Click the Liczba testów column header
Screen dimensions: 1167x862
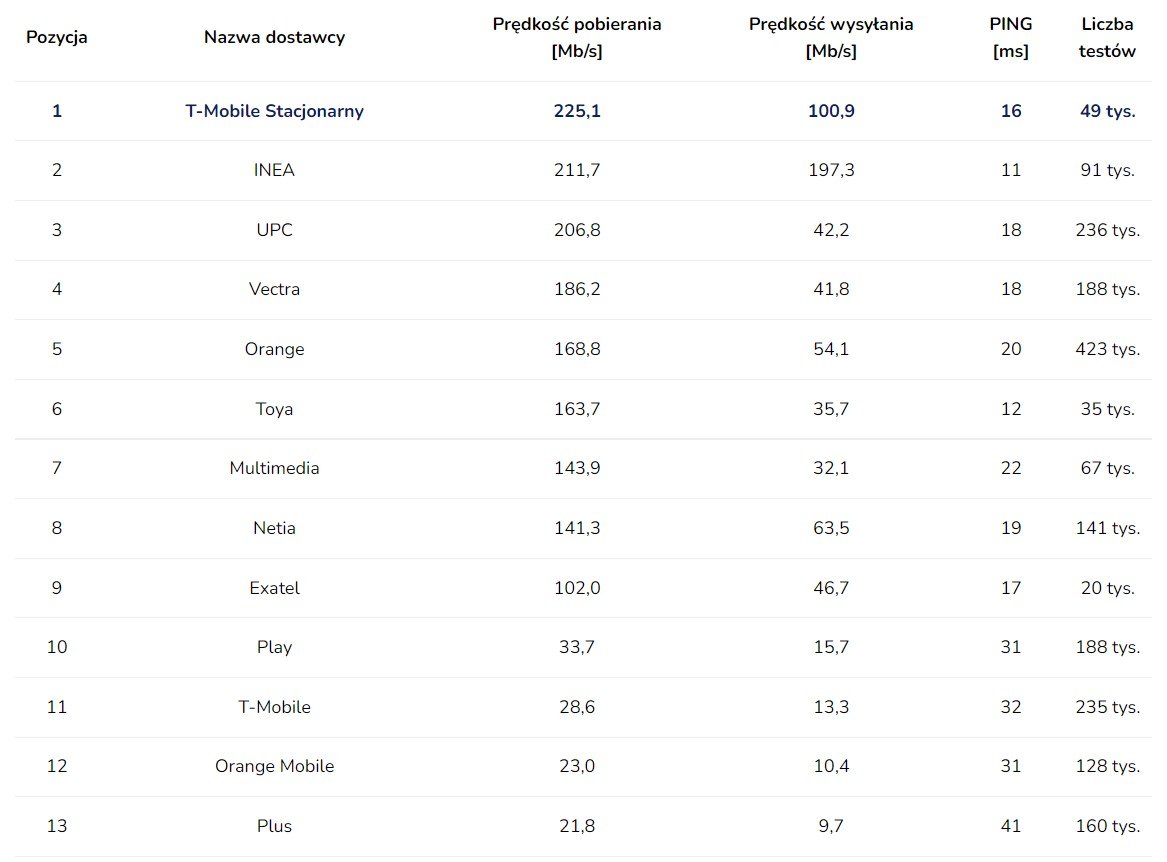coord(1107,37)
